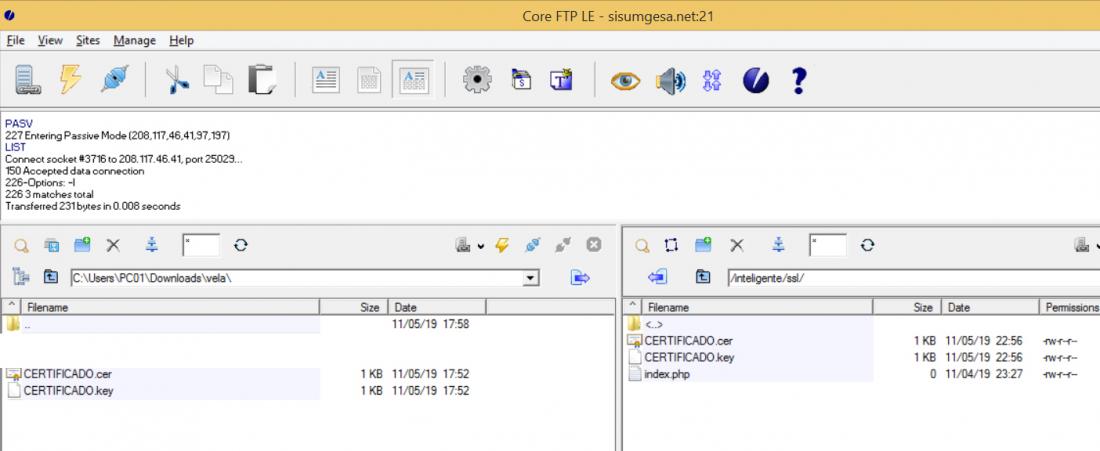The width and height of the screenshot is (1100, 451).
Task: Click the Core FTP globe logo icon
Action: pyautogui.click(x=756, y=81)
